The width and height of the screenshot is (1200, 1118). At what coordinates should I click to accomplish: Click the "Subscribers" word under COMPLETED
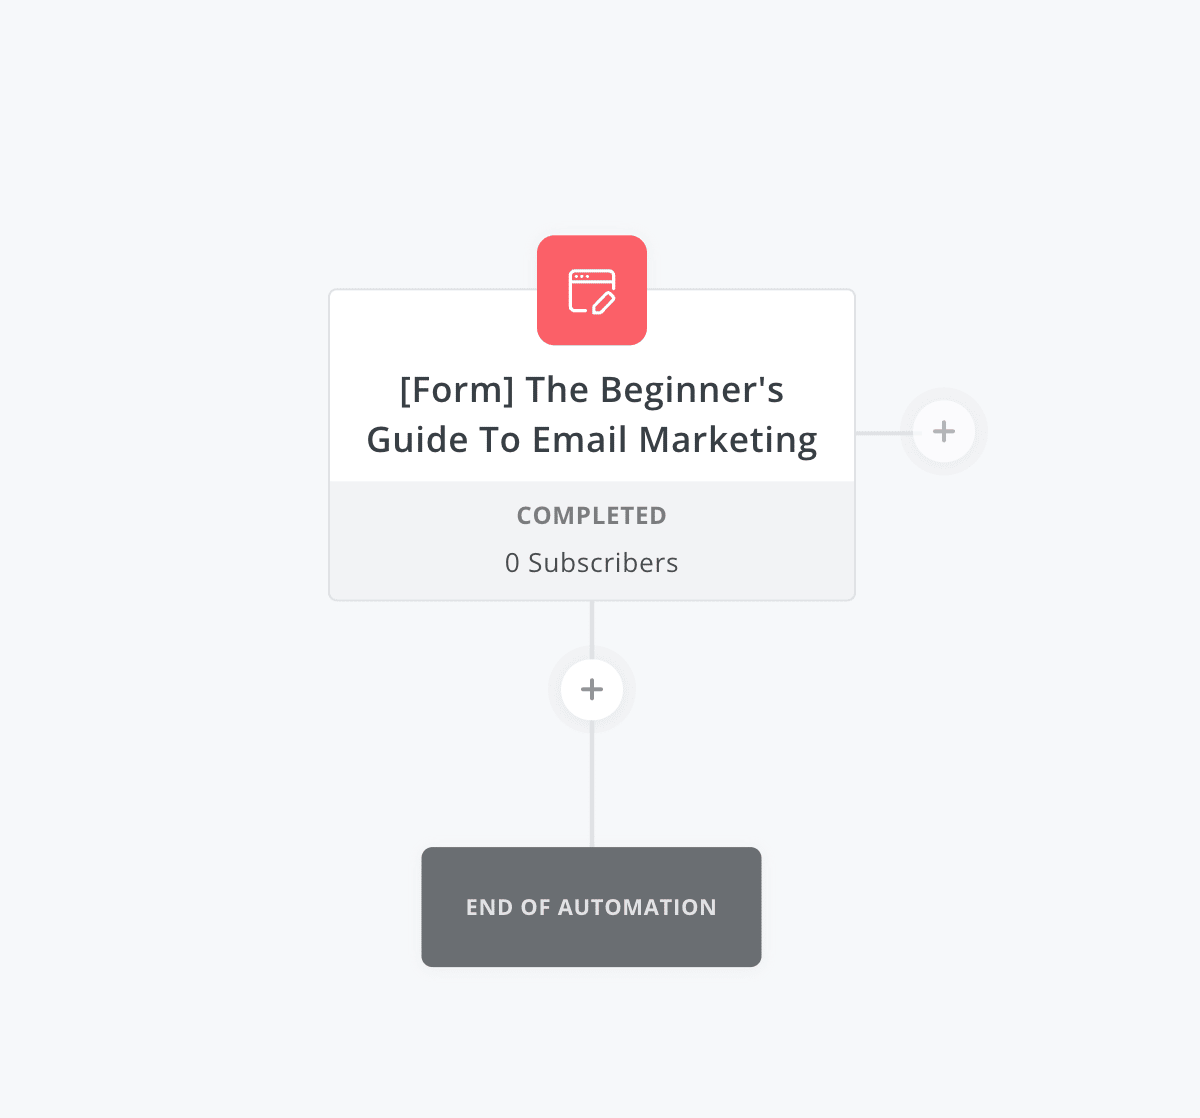click(603, 563)
